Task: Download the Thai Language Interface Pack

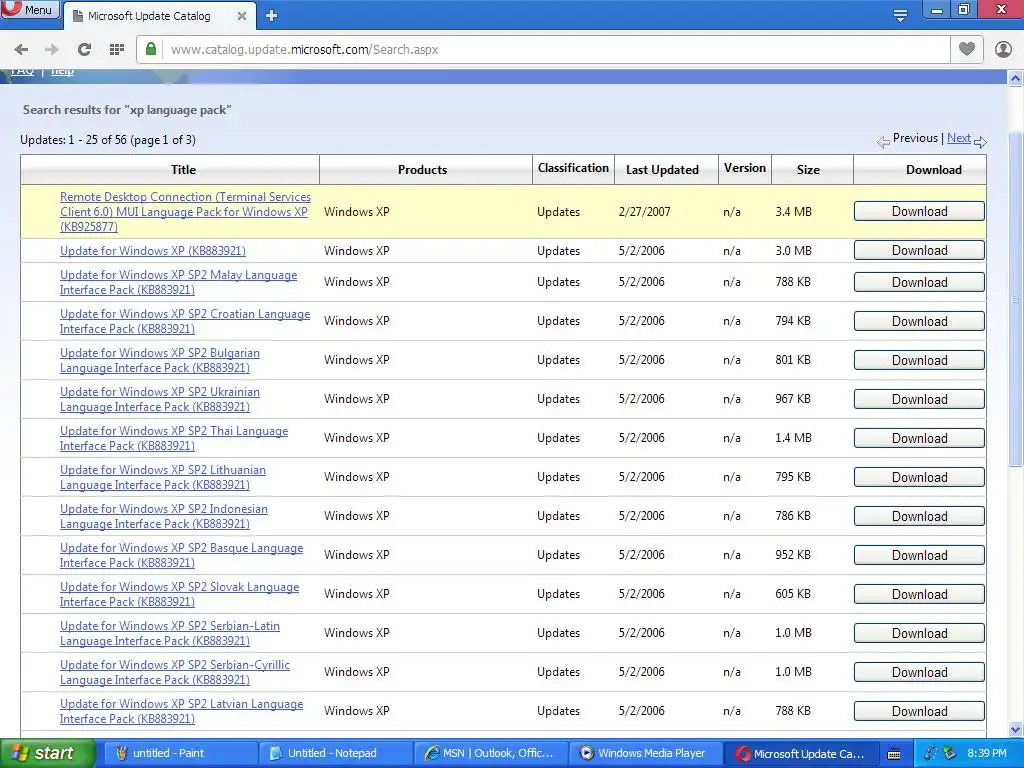Action: 919,438
